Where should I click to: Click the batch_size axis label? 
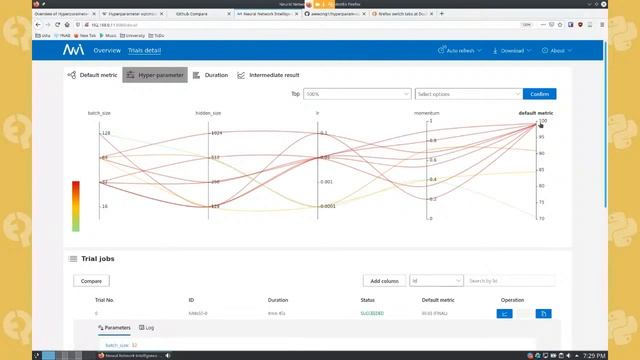click(x=99, y=113)
